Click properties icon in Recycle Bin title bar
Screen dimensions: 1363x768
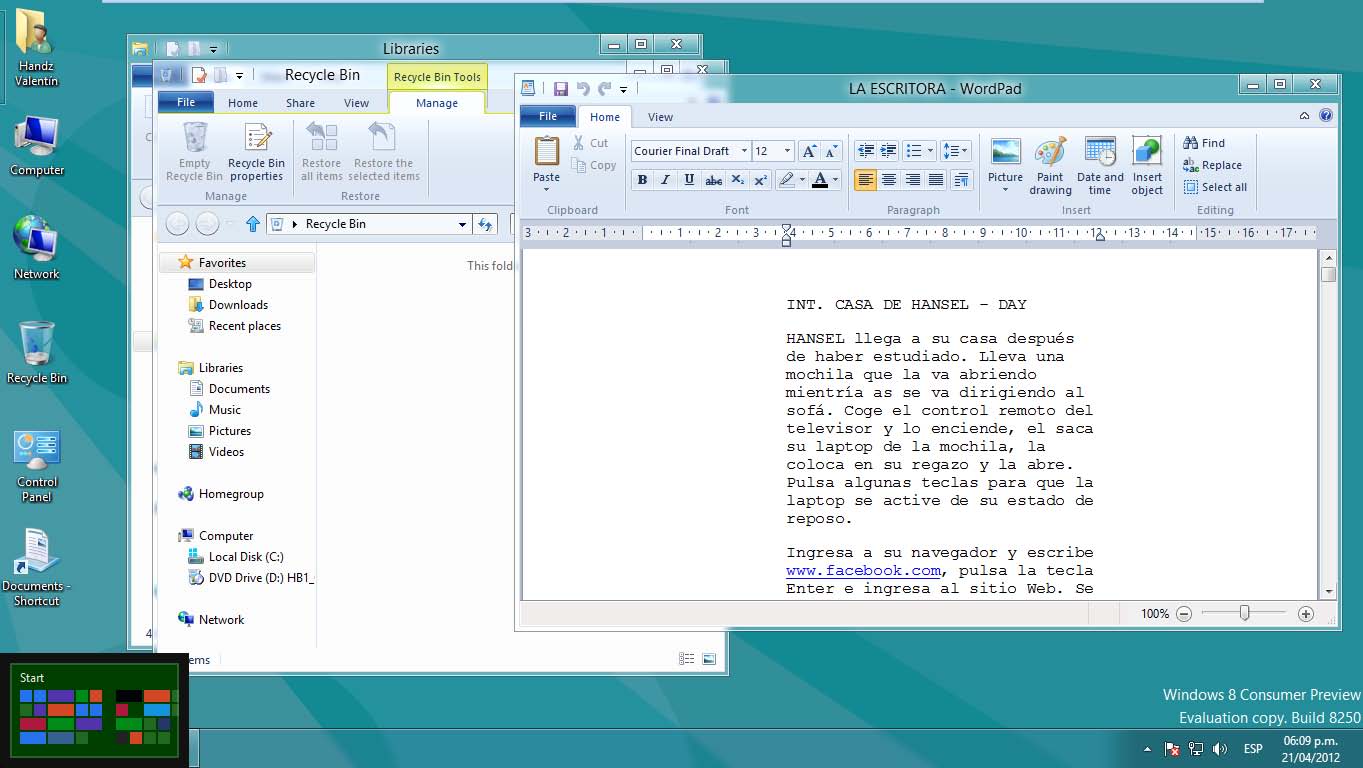point(199,75)
